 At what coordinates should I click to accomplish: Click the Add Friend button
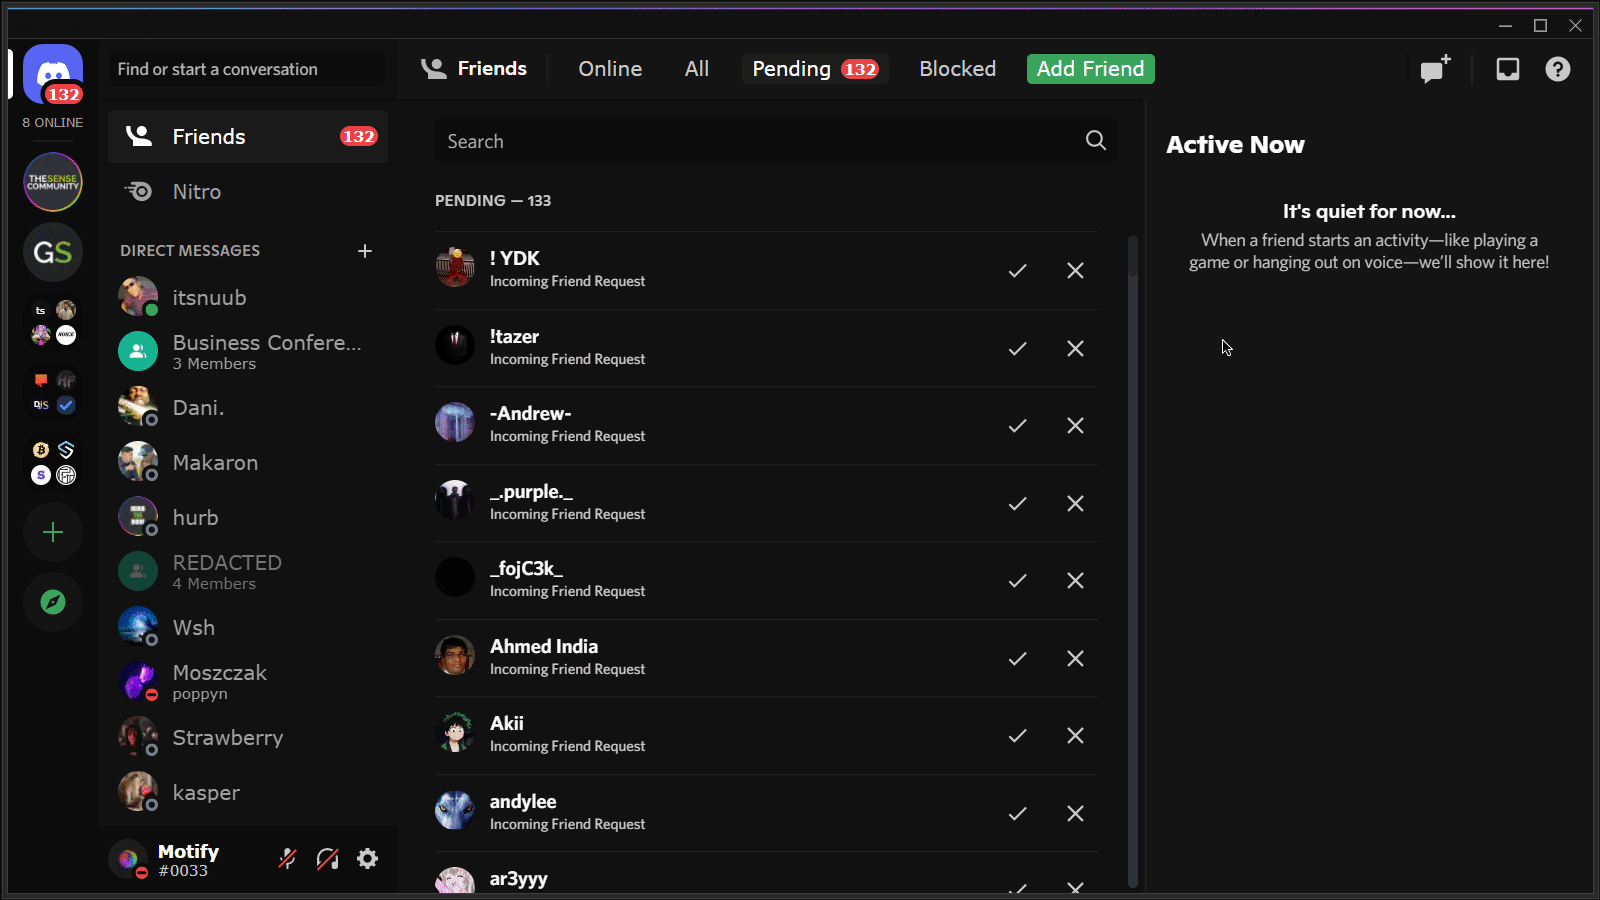1090,68
